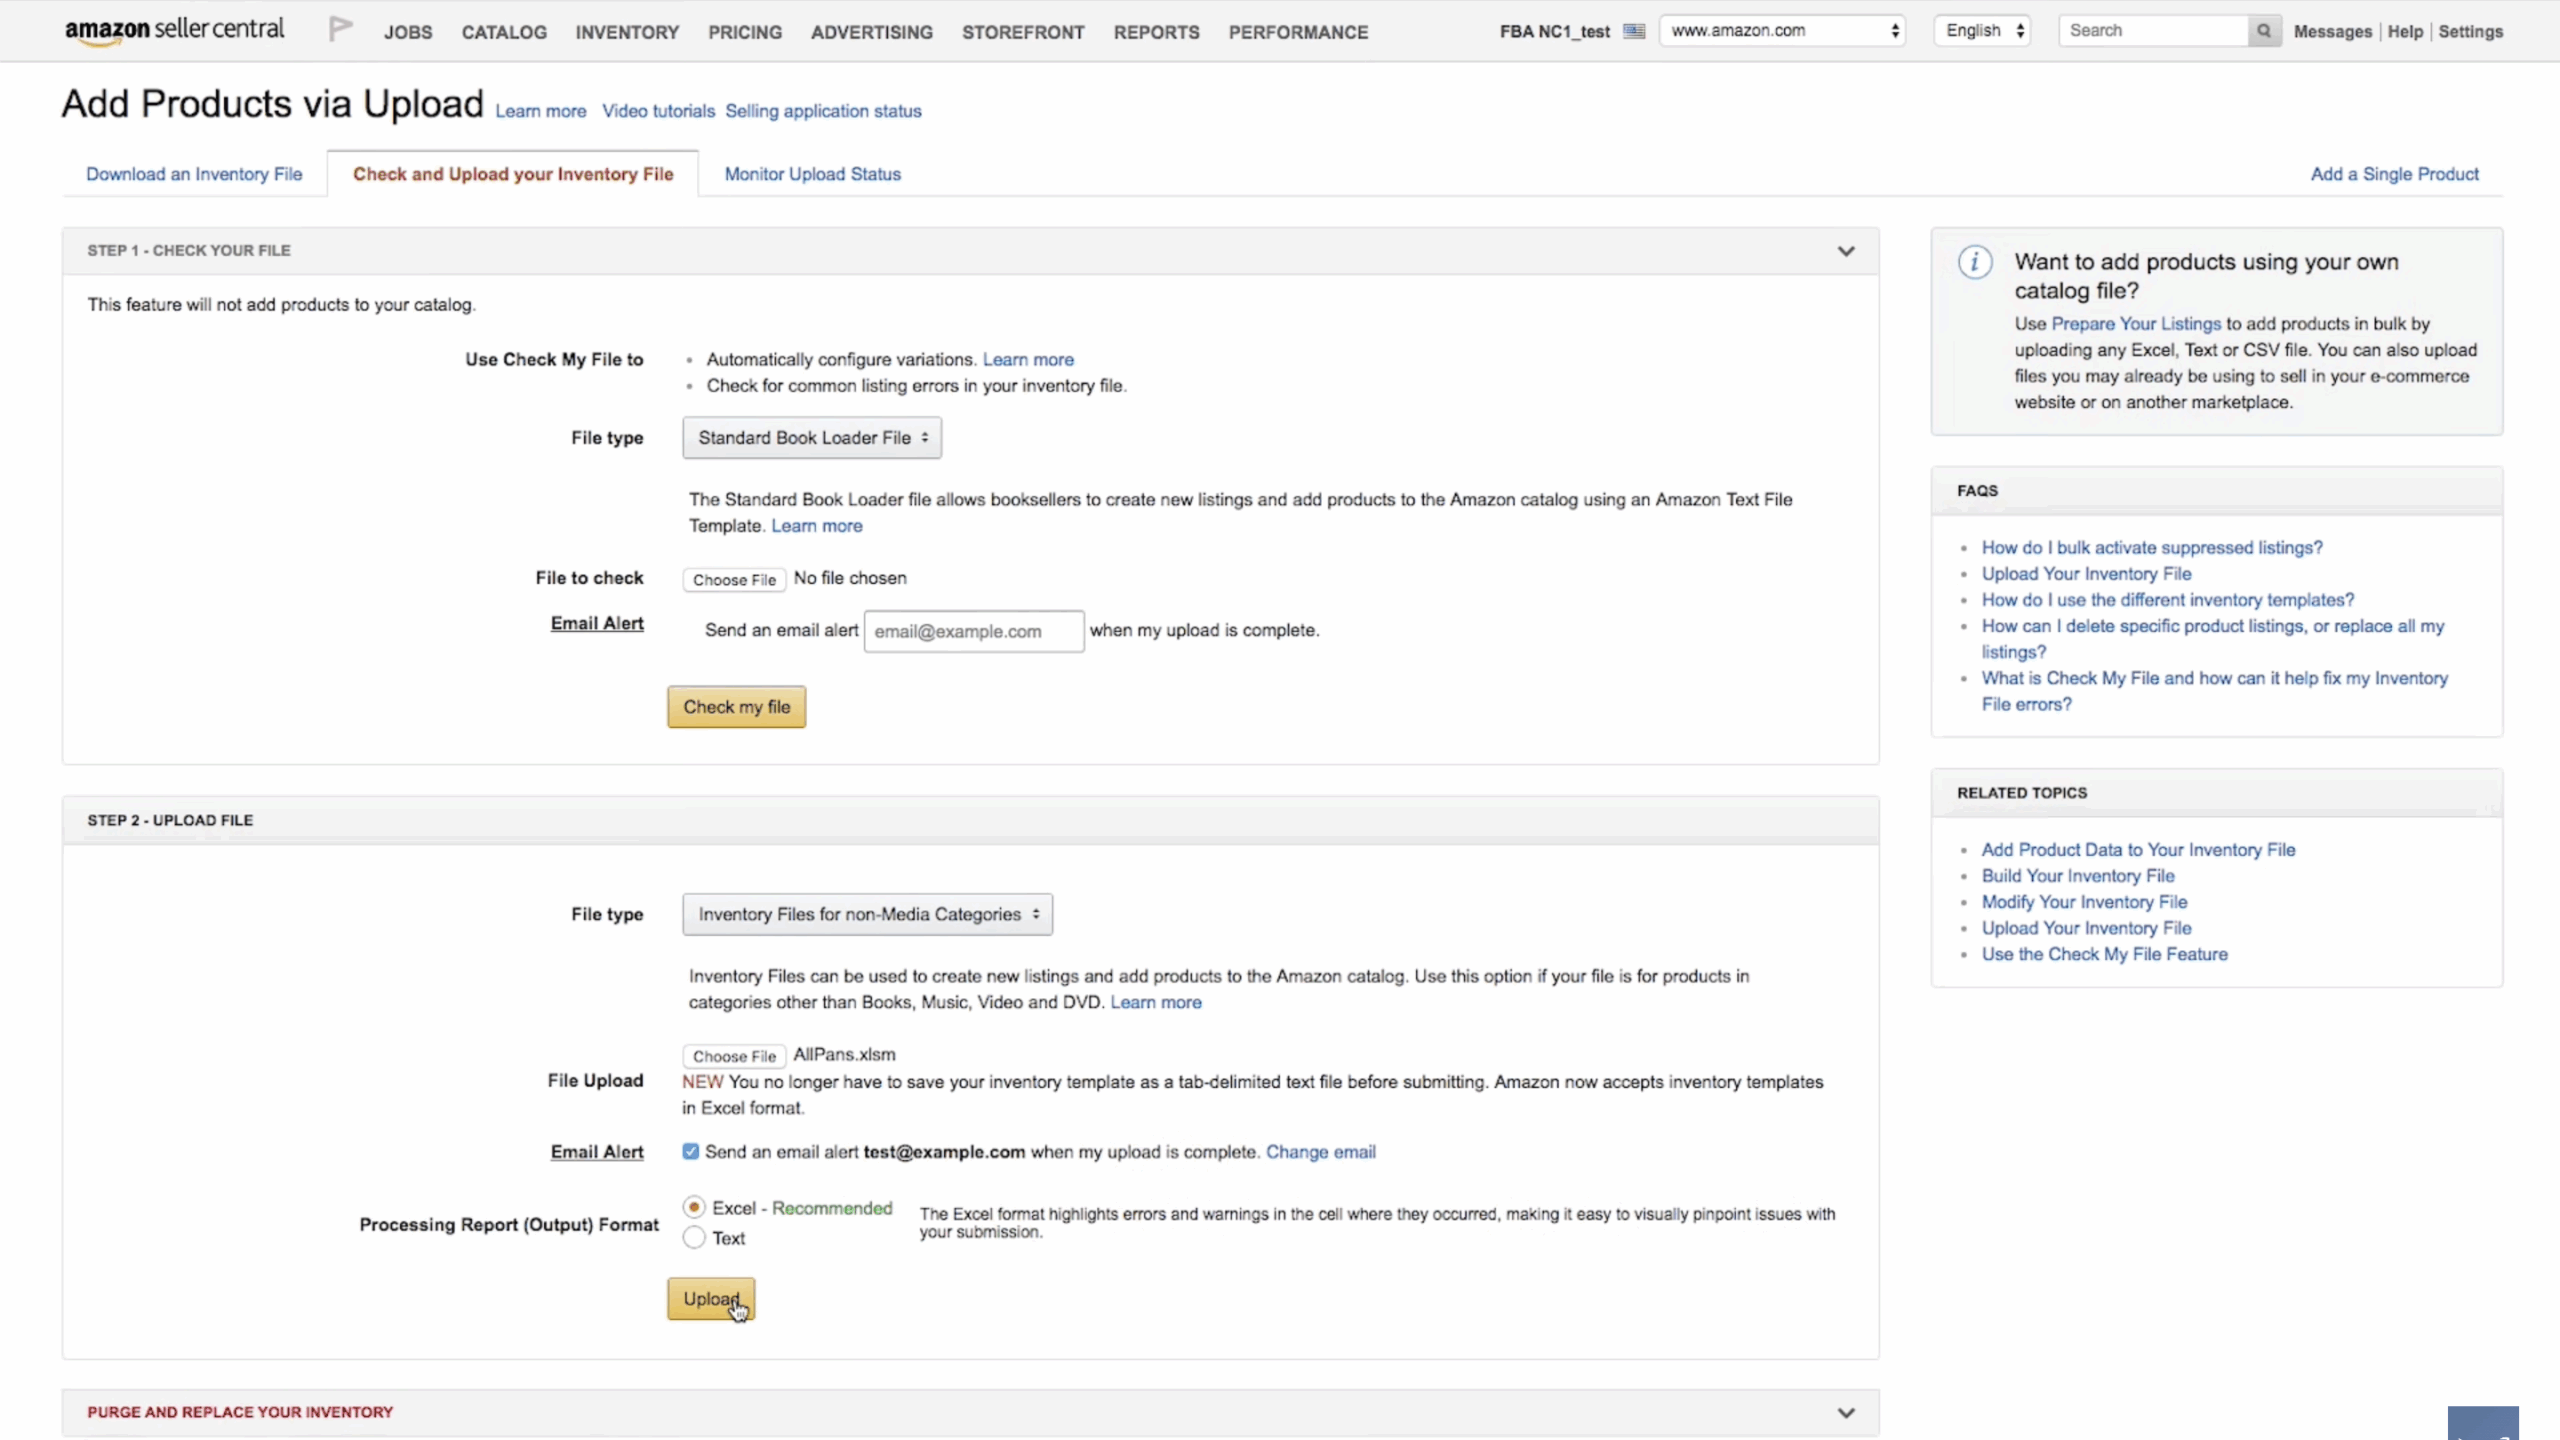Image resolution: width=2560 pixels, height=1440 pixels.
Task: Select Text processing report format
Action: point(694,1238)
